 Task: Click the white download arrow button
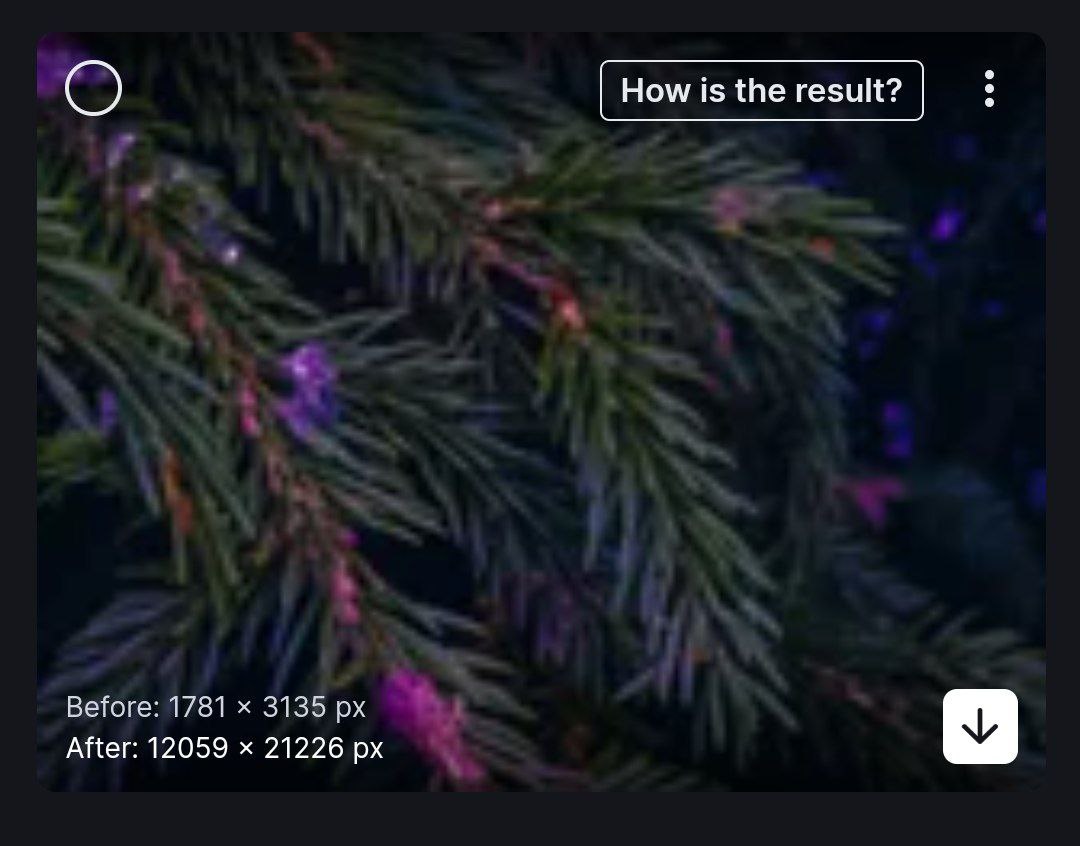point(980,726)
